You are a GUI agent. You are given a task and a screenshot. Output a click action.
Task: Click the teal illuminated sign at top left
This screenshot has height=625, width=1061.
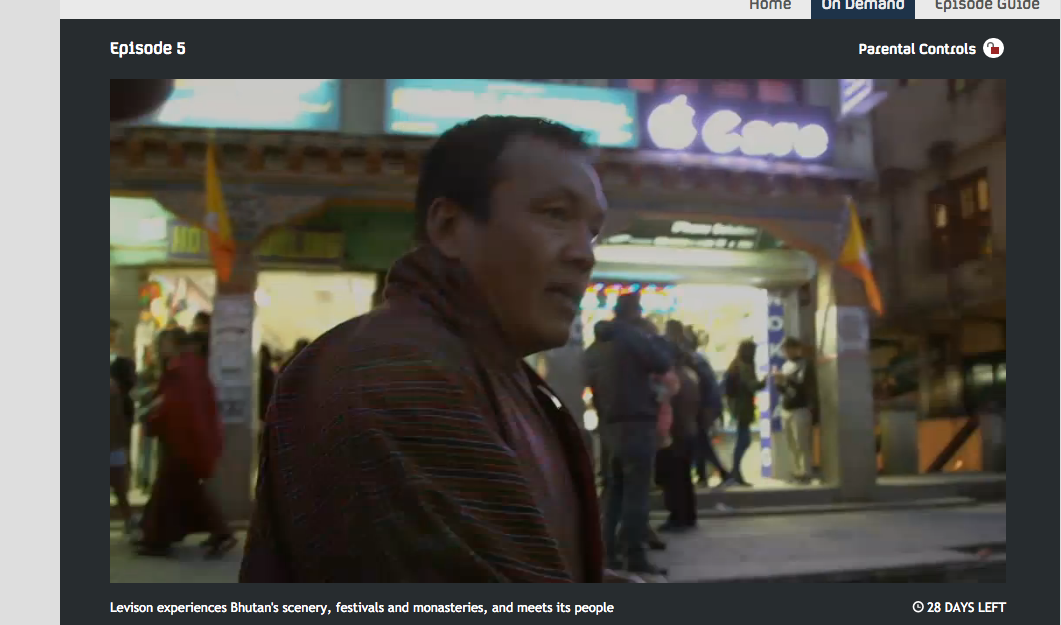(250, 103)
